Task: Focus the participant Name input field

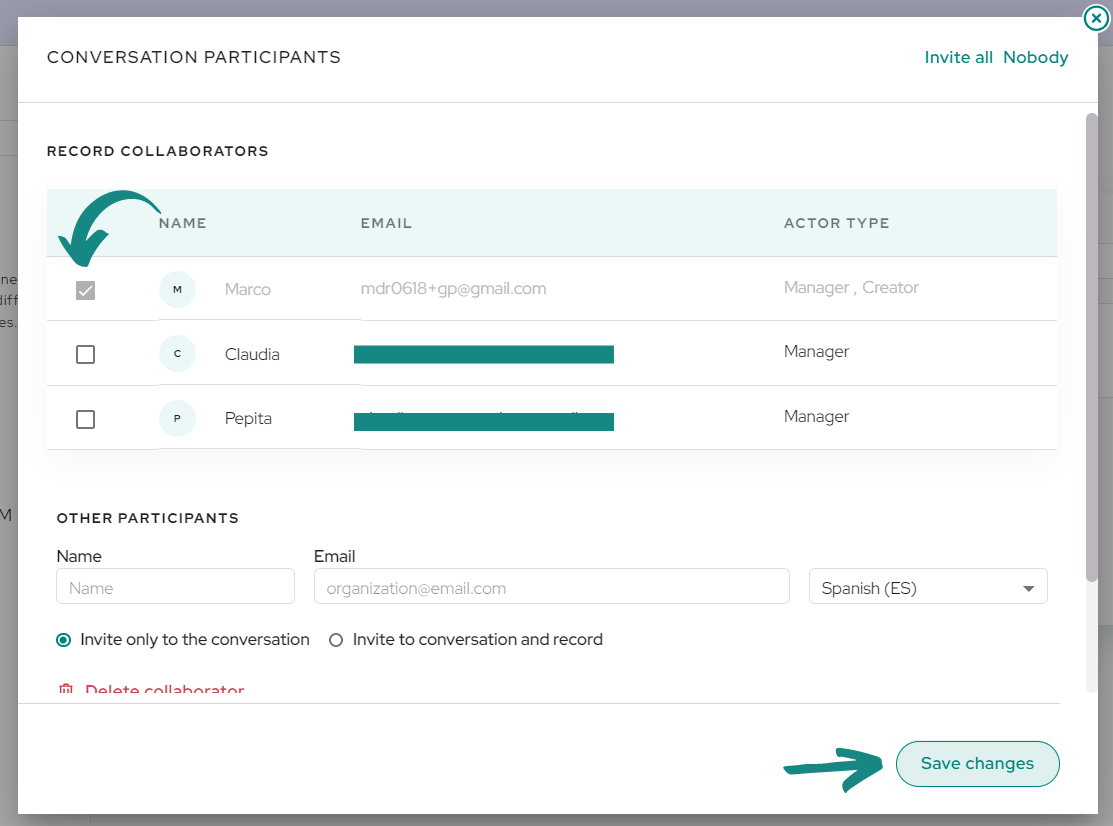Action: coord(175,586)
